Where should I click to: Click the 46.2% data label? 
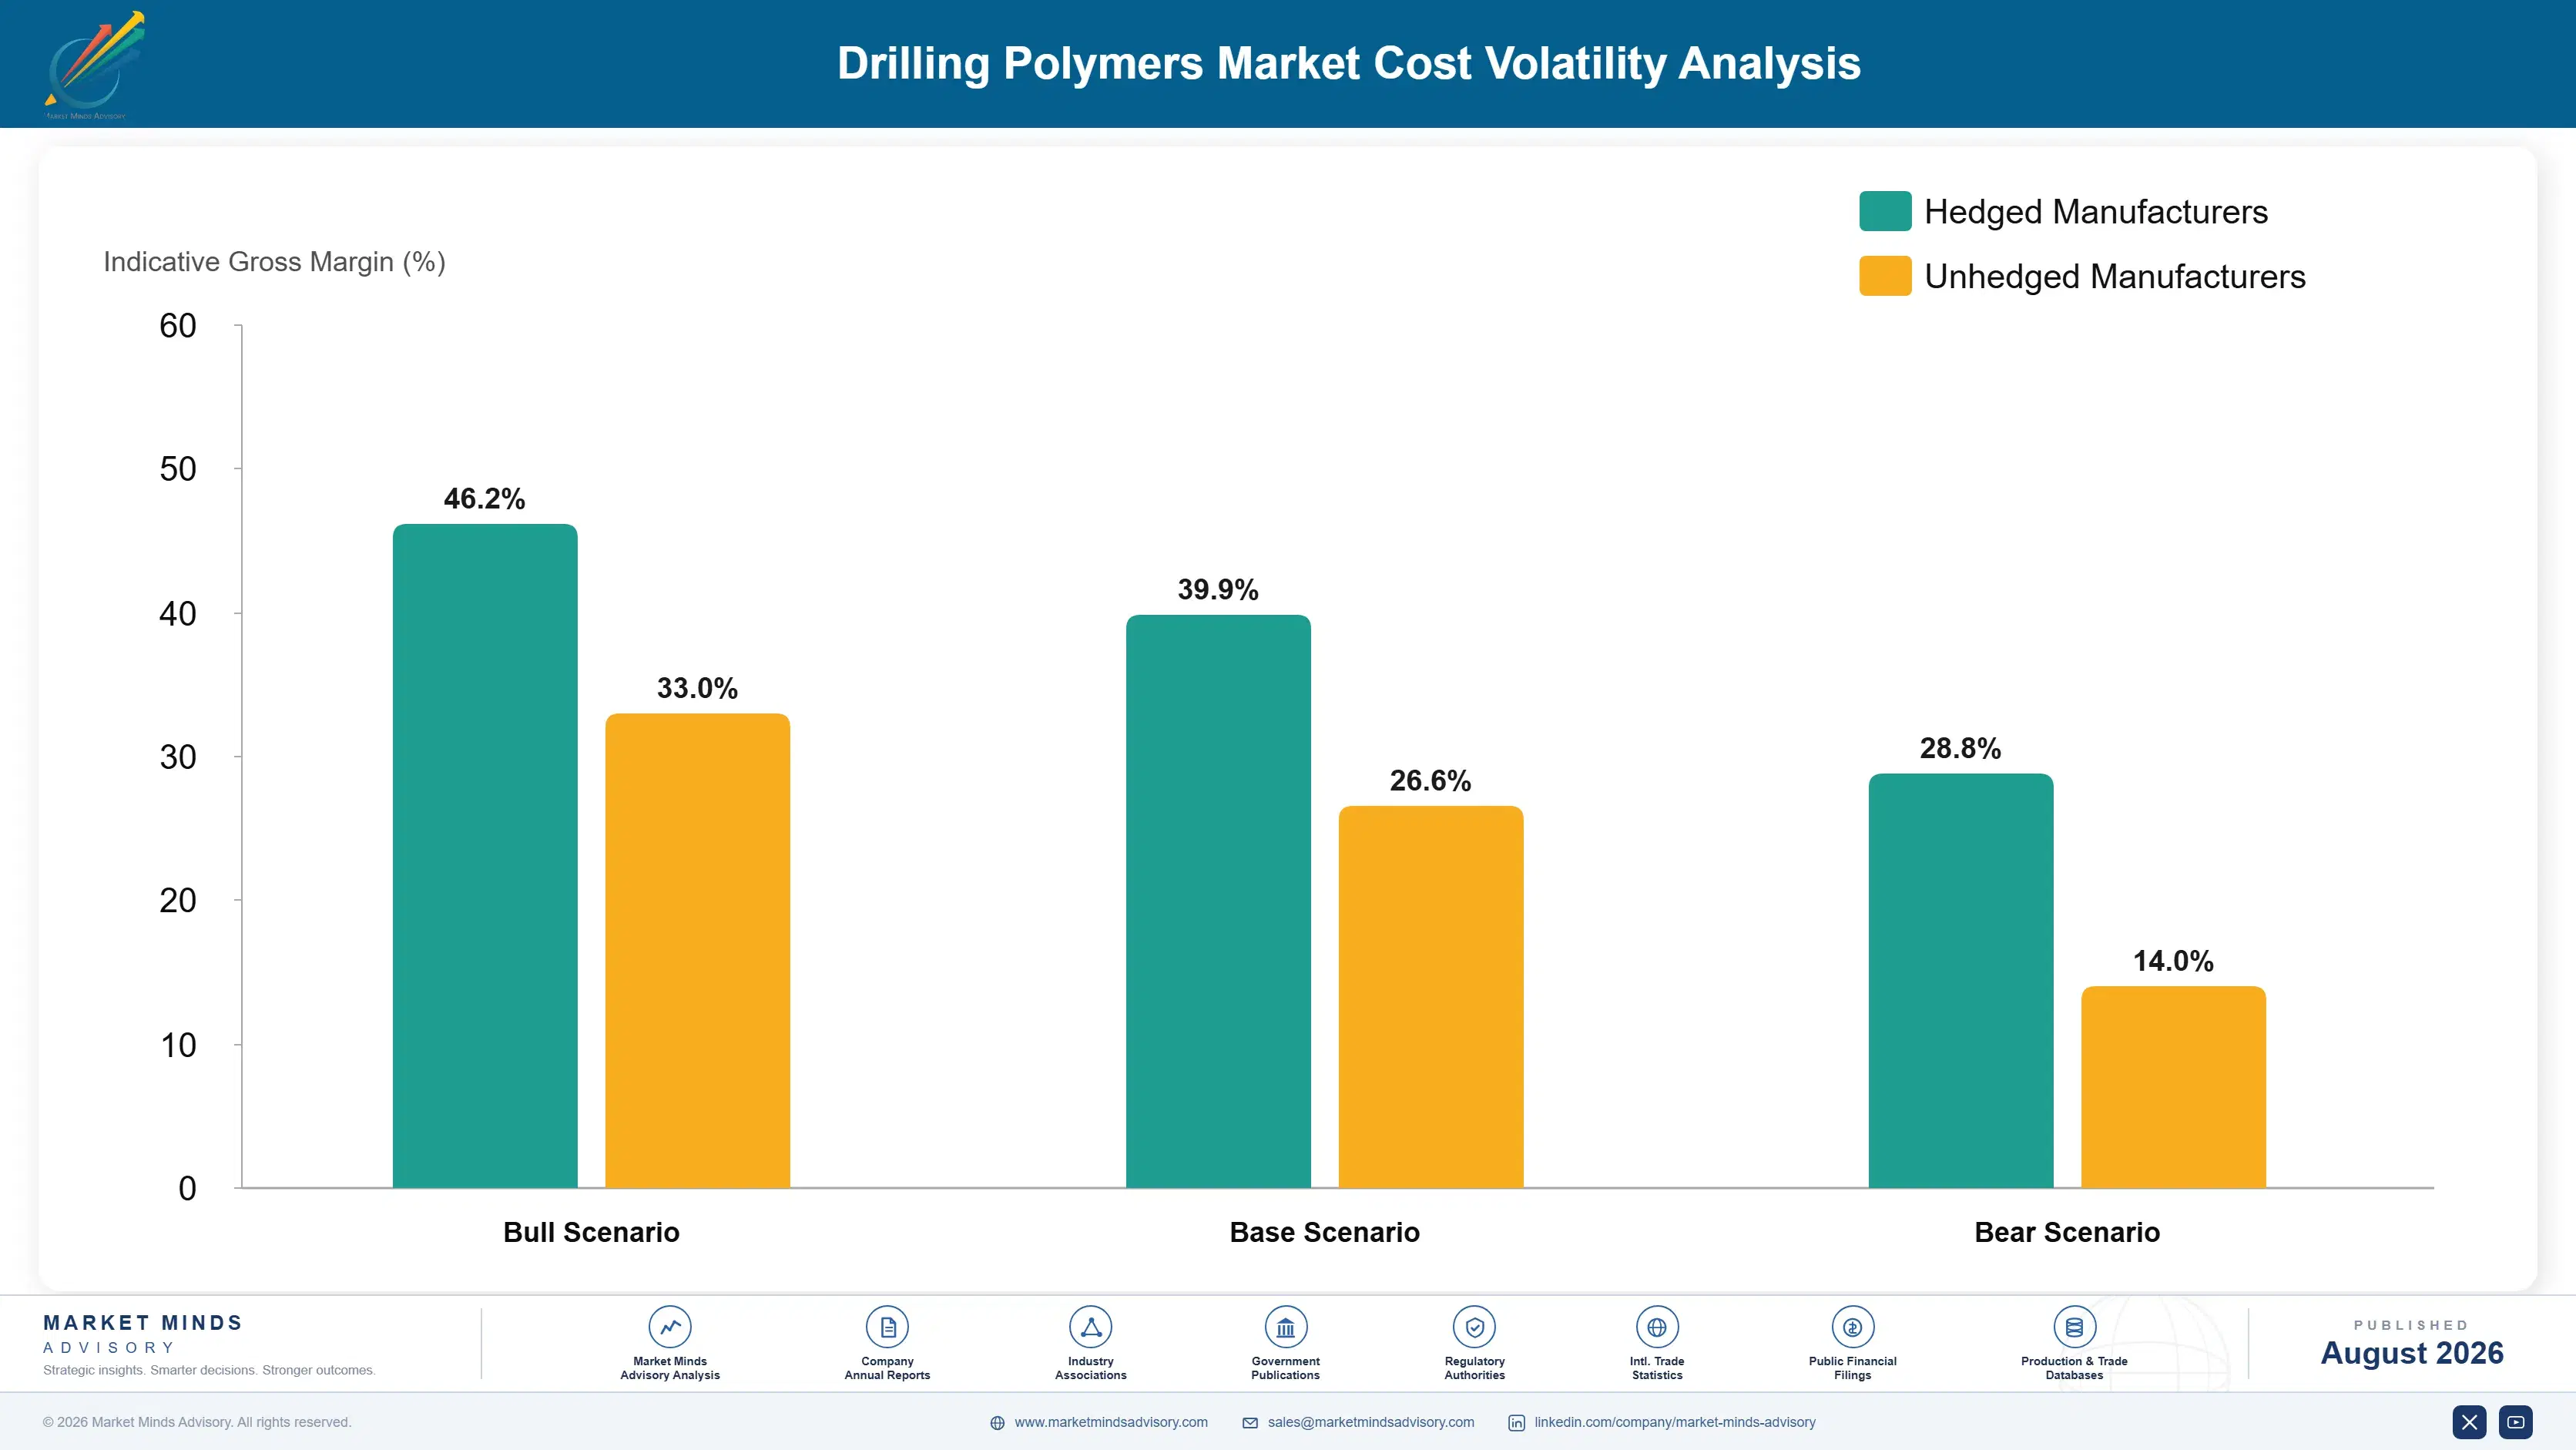pos(484,499)
